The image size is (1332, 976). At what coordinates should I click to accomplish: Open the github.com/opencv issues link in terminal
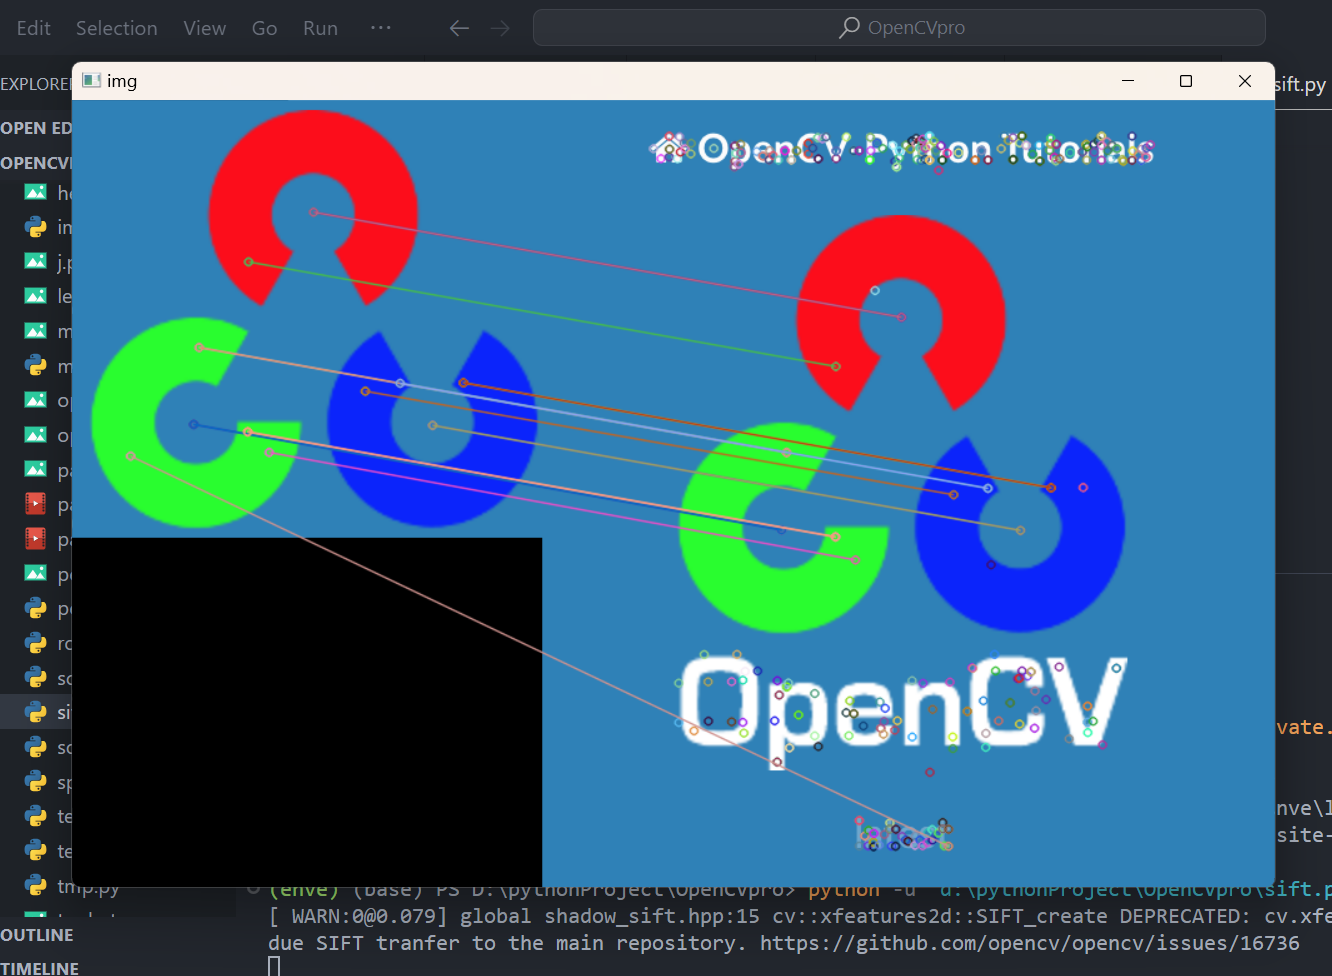point(1029,943)
